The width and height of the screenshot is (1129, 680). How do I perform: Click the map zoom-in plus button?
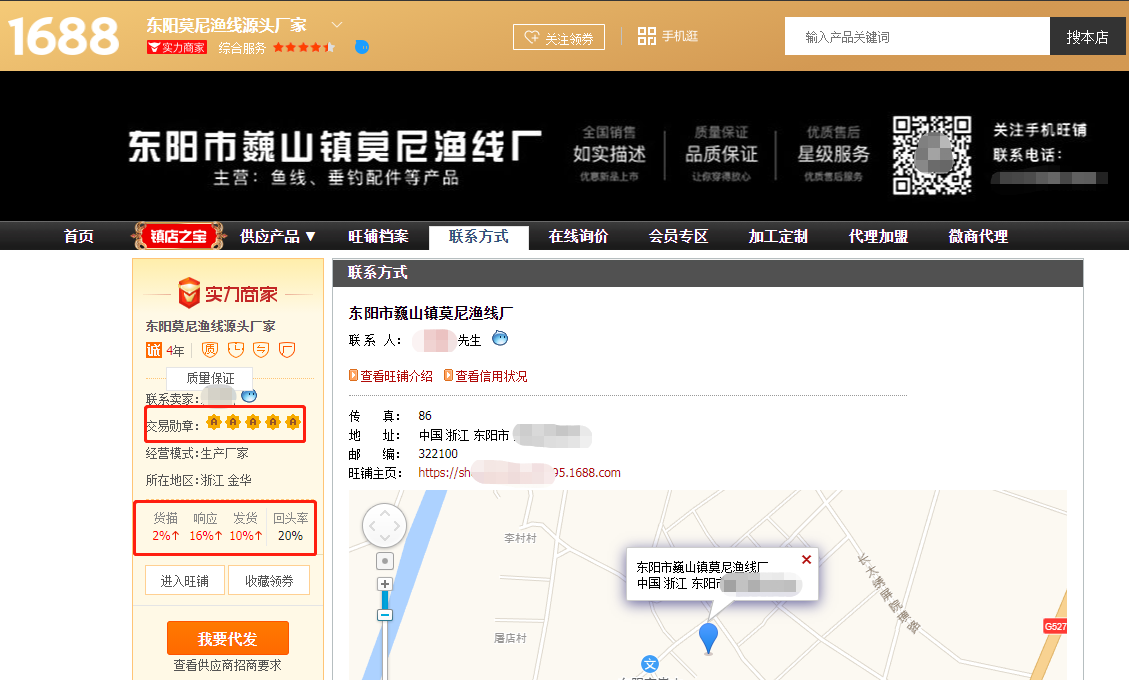(x=385, y=584)
